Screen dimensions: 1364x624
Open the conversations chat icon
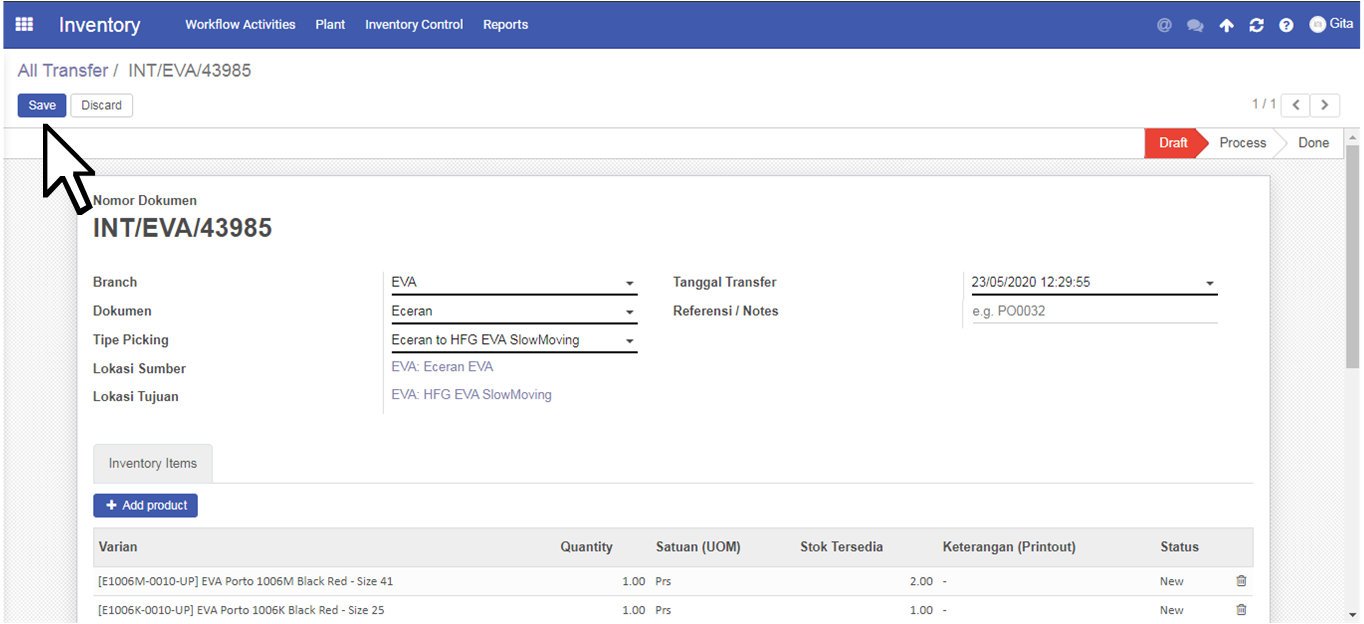[1195, 25]
